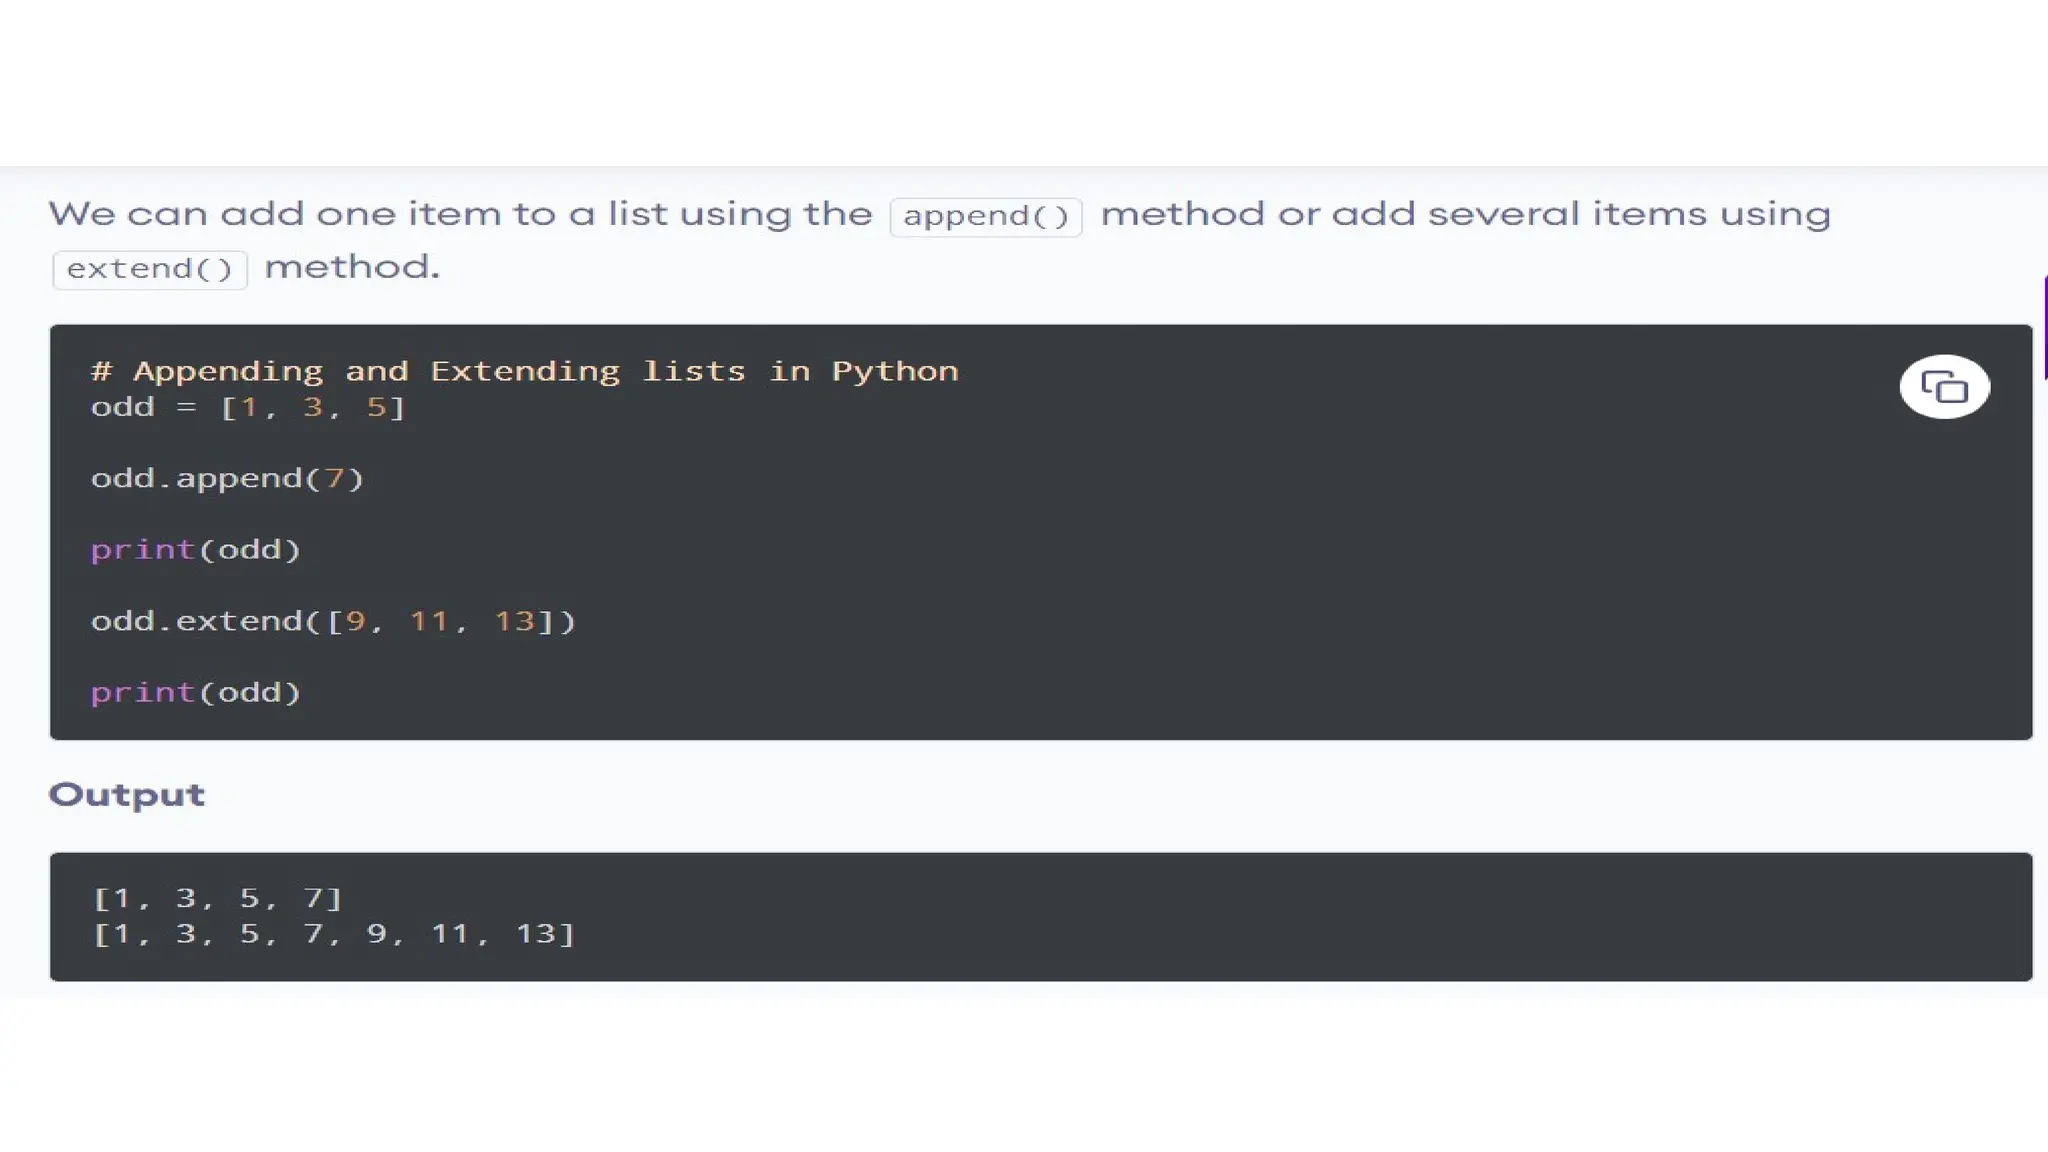
Task: Click the number 7 inside append call
Action: pyautogui.click(x=334, y=478)
